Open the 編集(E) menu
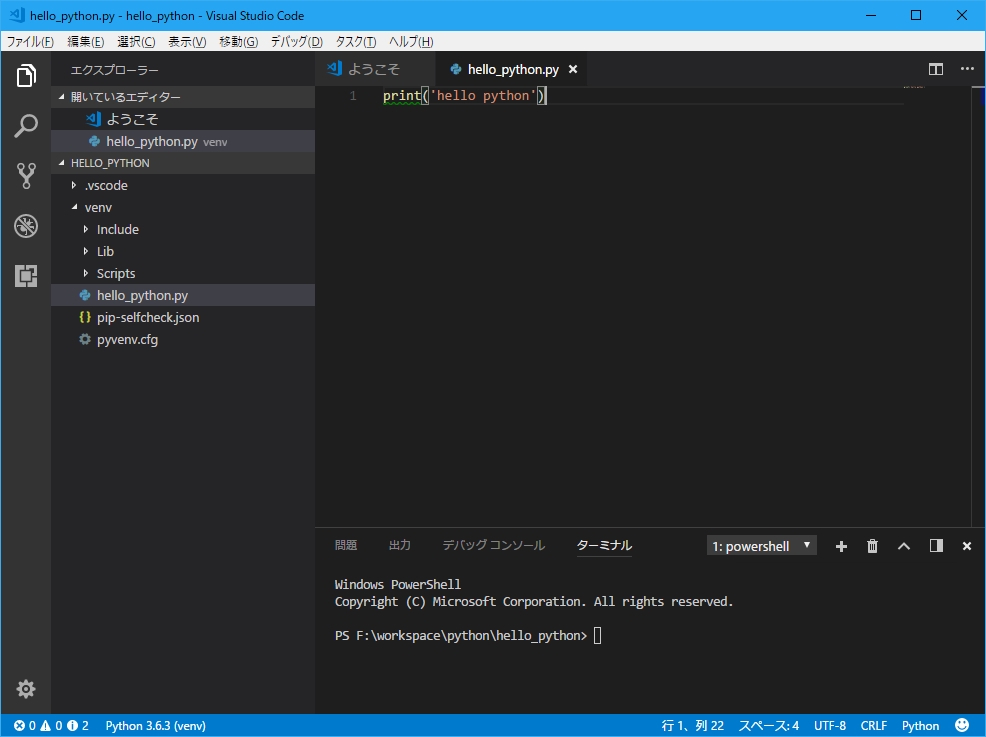The image size is (986, 737). [86, 42]
